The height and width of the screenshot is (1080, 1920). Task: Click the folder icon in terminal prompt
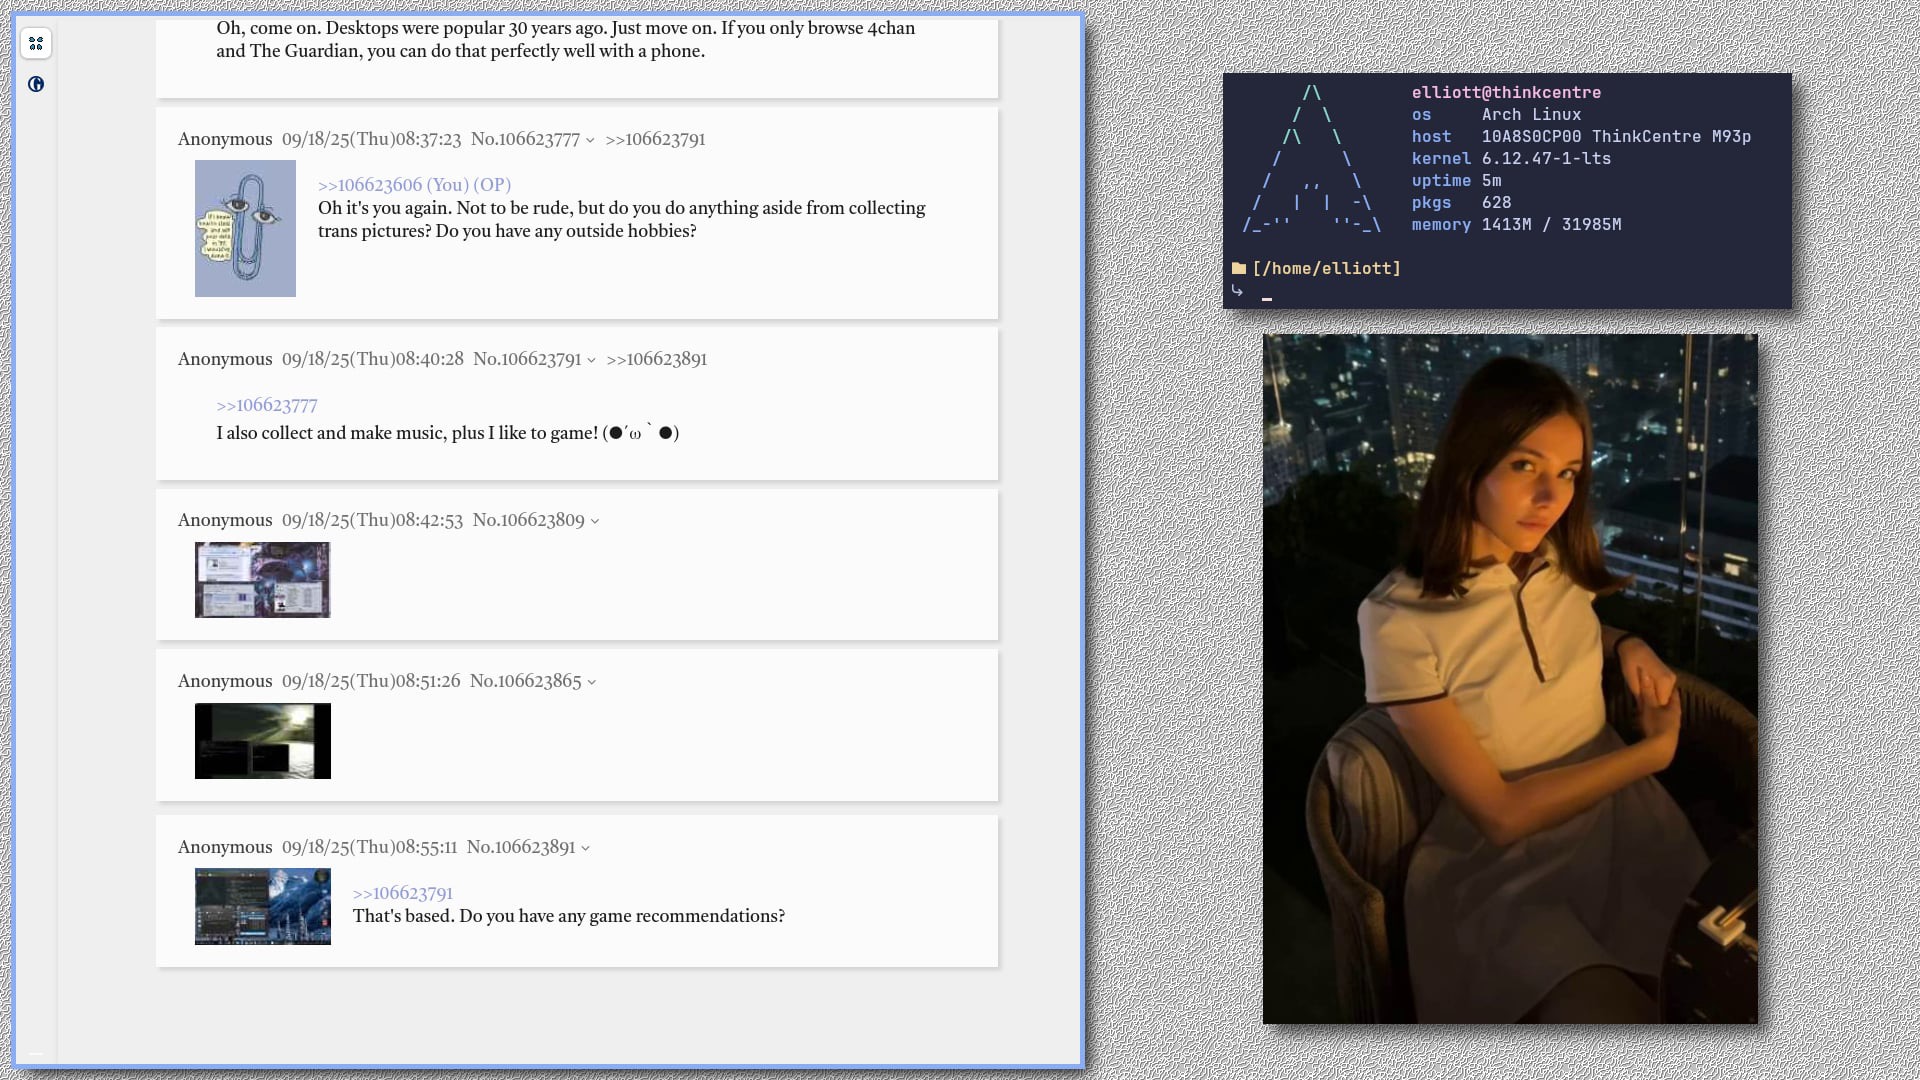[x=1239, y=268]
